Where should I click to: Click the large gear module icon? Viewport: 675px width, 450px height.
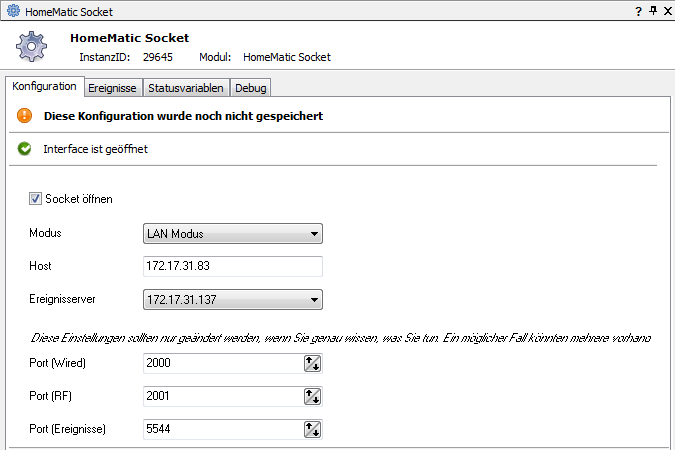click(x=33, y=47)
